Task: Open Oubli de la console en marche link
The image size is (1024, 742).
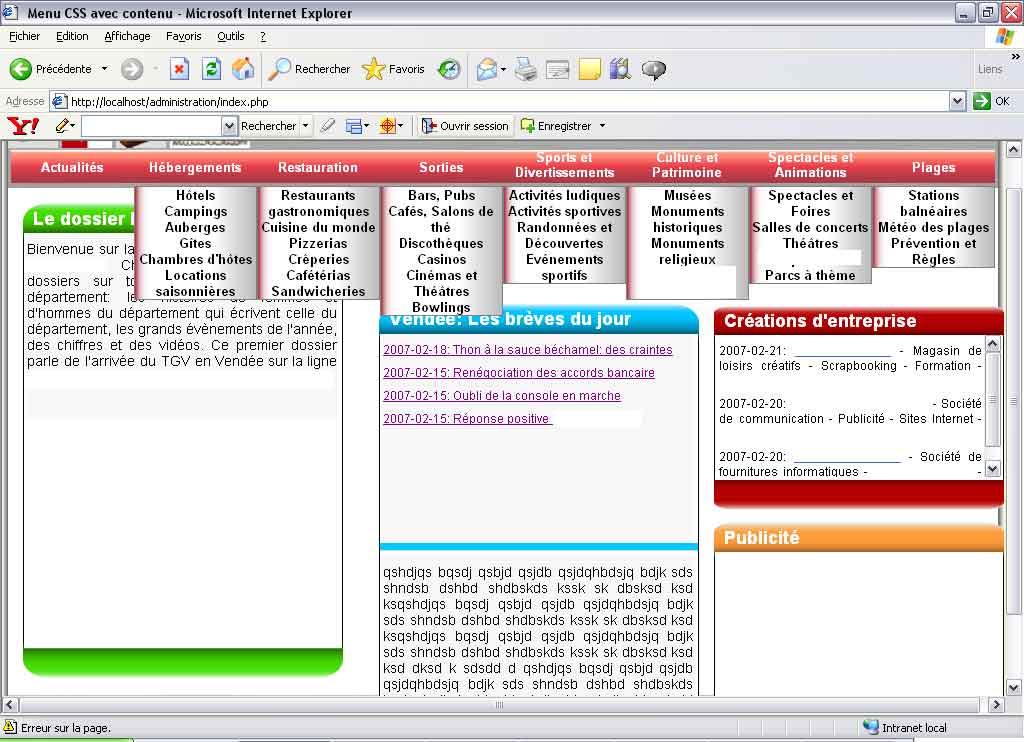Action: [x=502, y=395]
